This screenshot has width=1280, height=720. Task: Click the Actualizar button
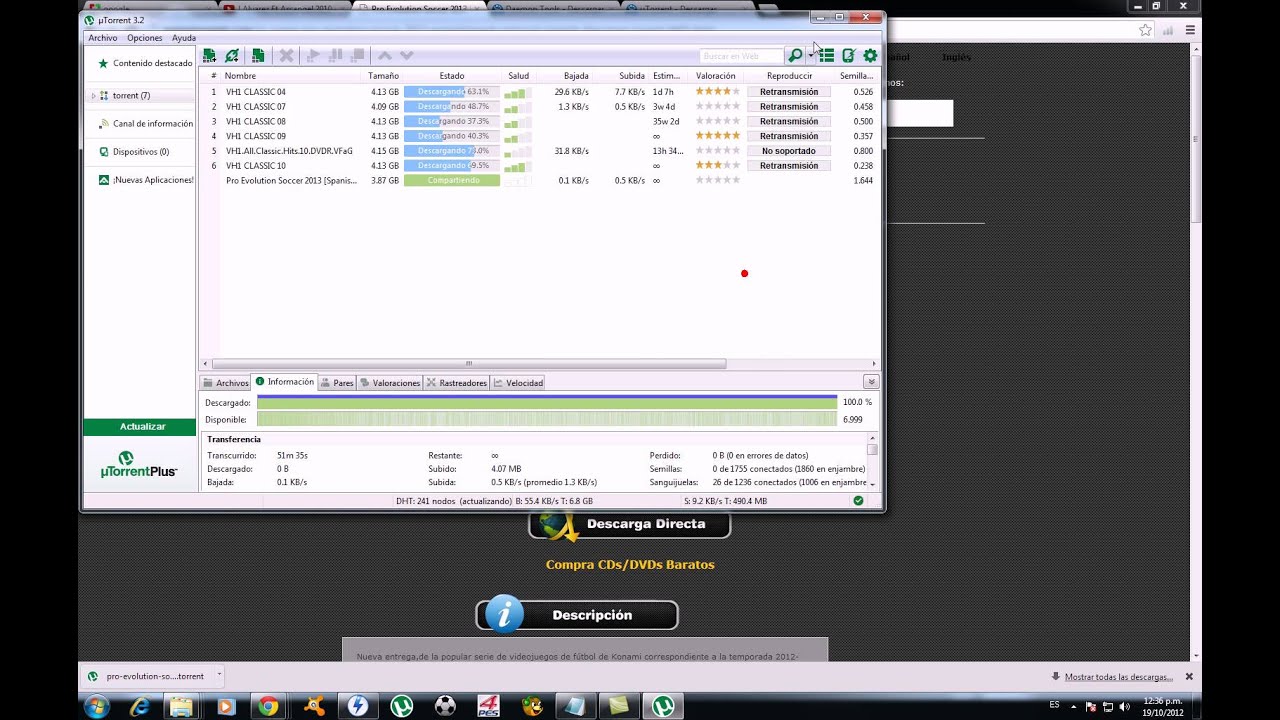[x=140, y=427]
